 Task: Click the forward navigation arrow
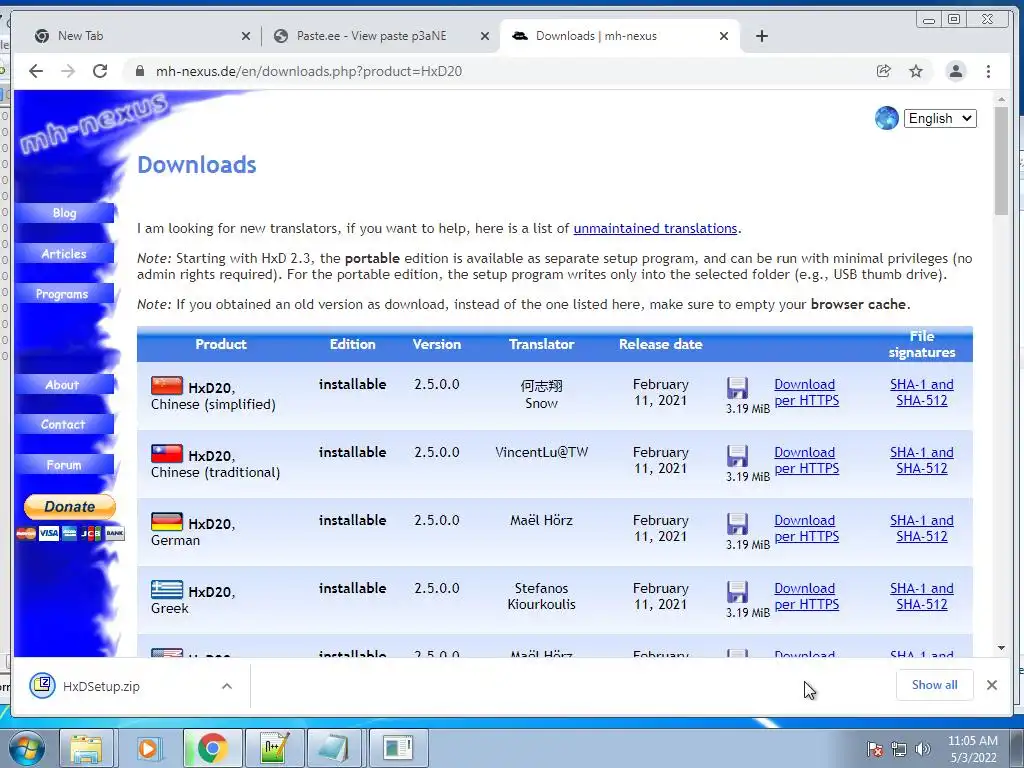tap(68, 71)
